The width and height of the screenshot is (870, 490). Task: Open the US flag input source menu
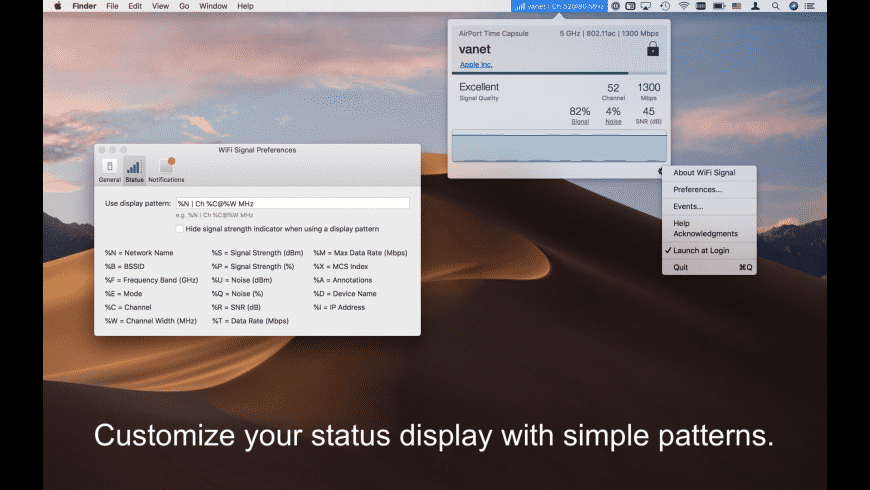pos(736,6)
